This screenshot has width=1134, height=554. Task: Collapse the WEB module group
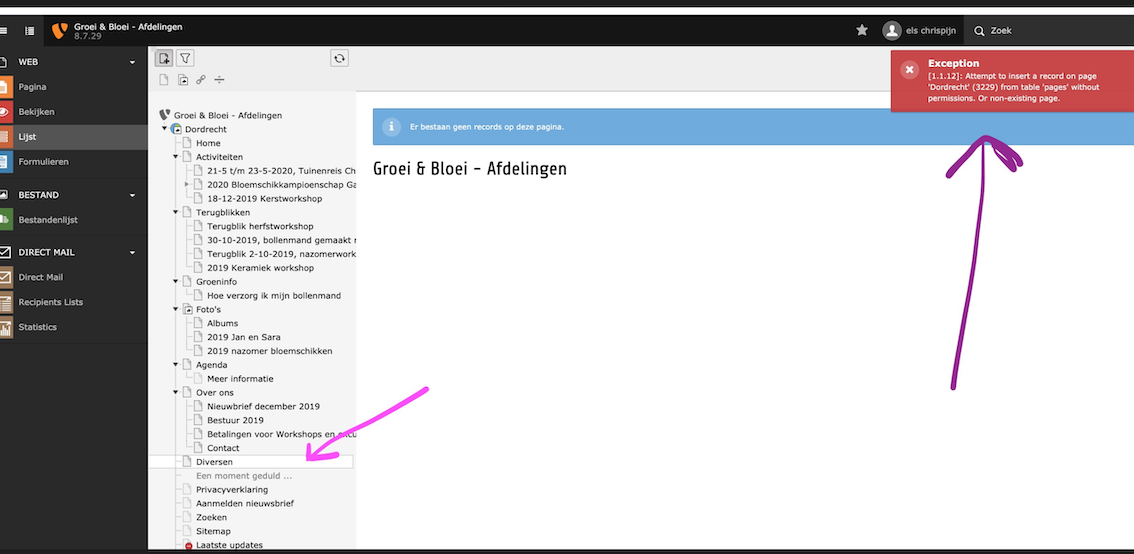pos(132,63)
